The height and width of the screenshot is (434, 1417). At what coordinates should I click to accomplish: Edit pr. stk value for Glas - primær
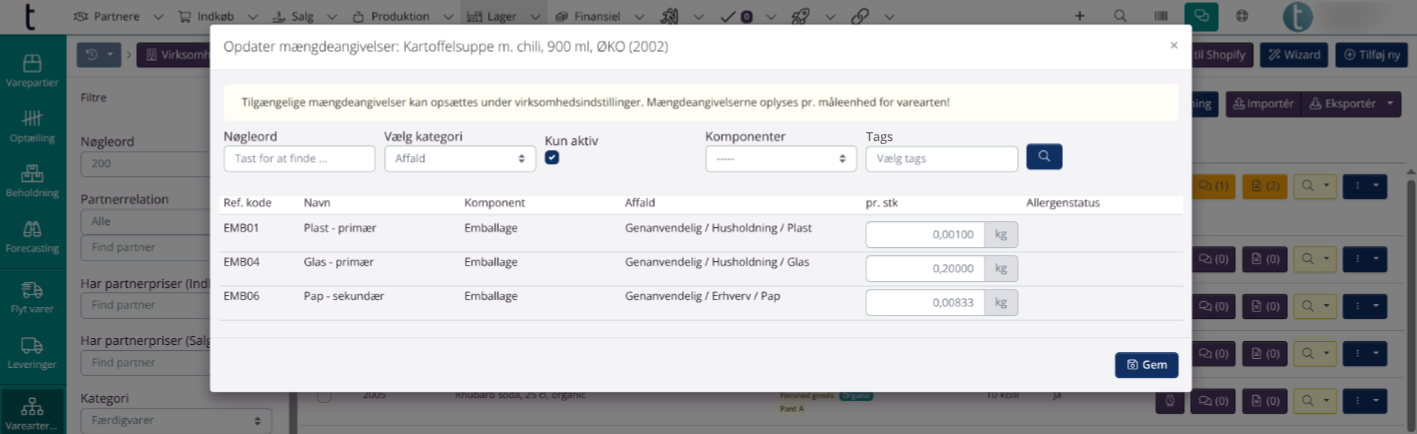(x=925, y=269)
